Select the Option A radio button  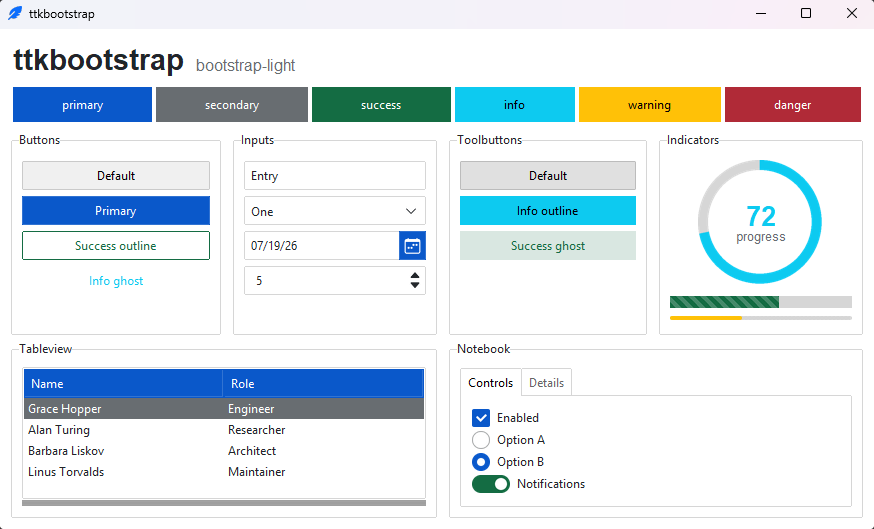480,440
